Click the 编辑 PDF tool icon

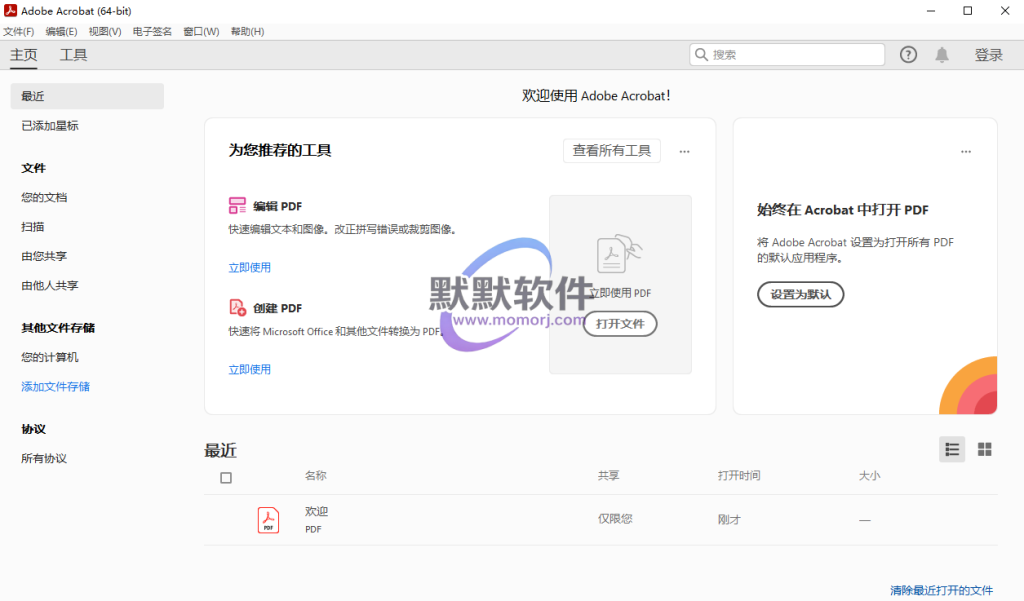[x=237, y=206]
